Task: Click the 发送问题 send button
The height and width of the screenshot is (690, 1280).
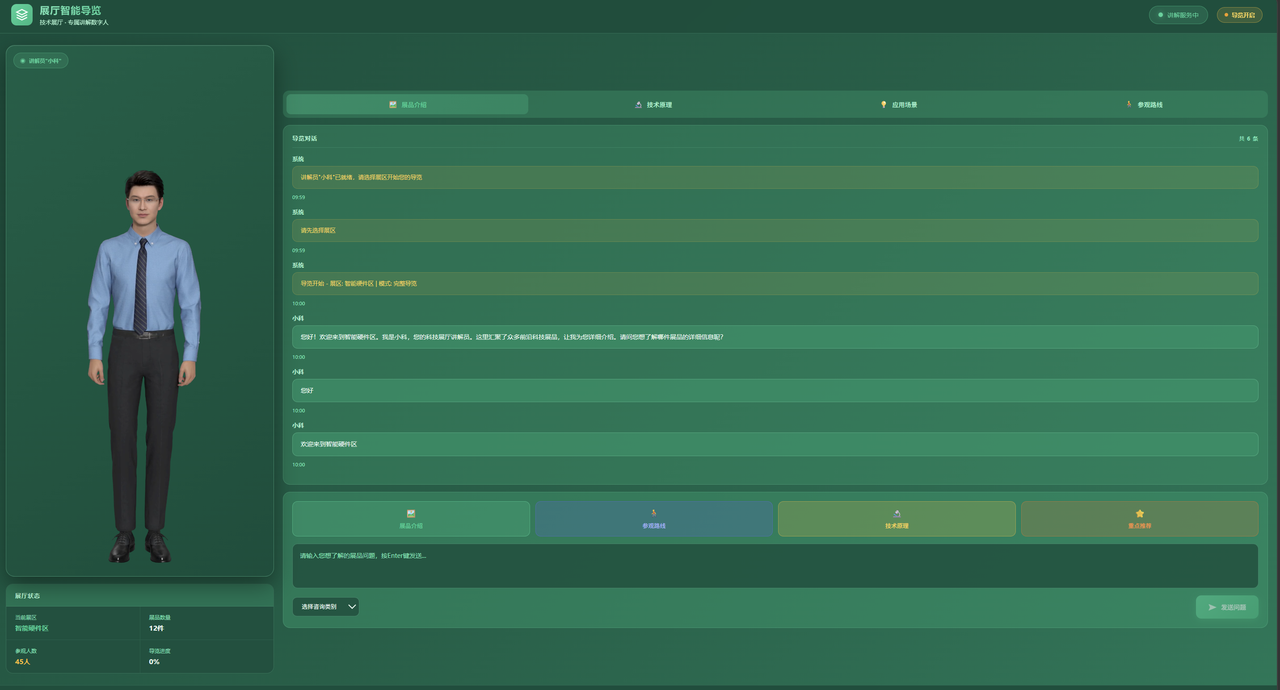Action: tap(1227, 607)
